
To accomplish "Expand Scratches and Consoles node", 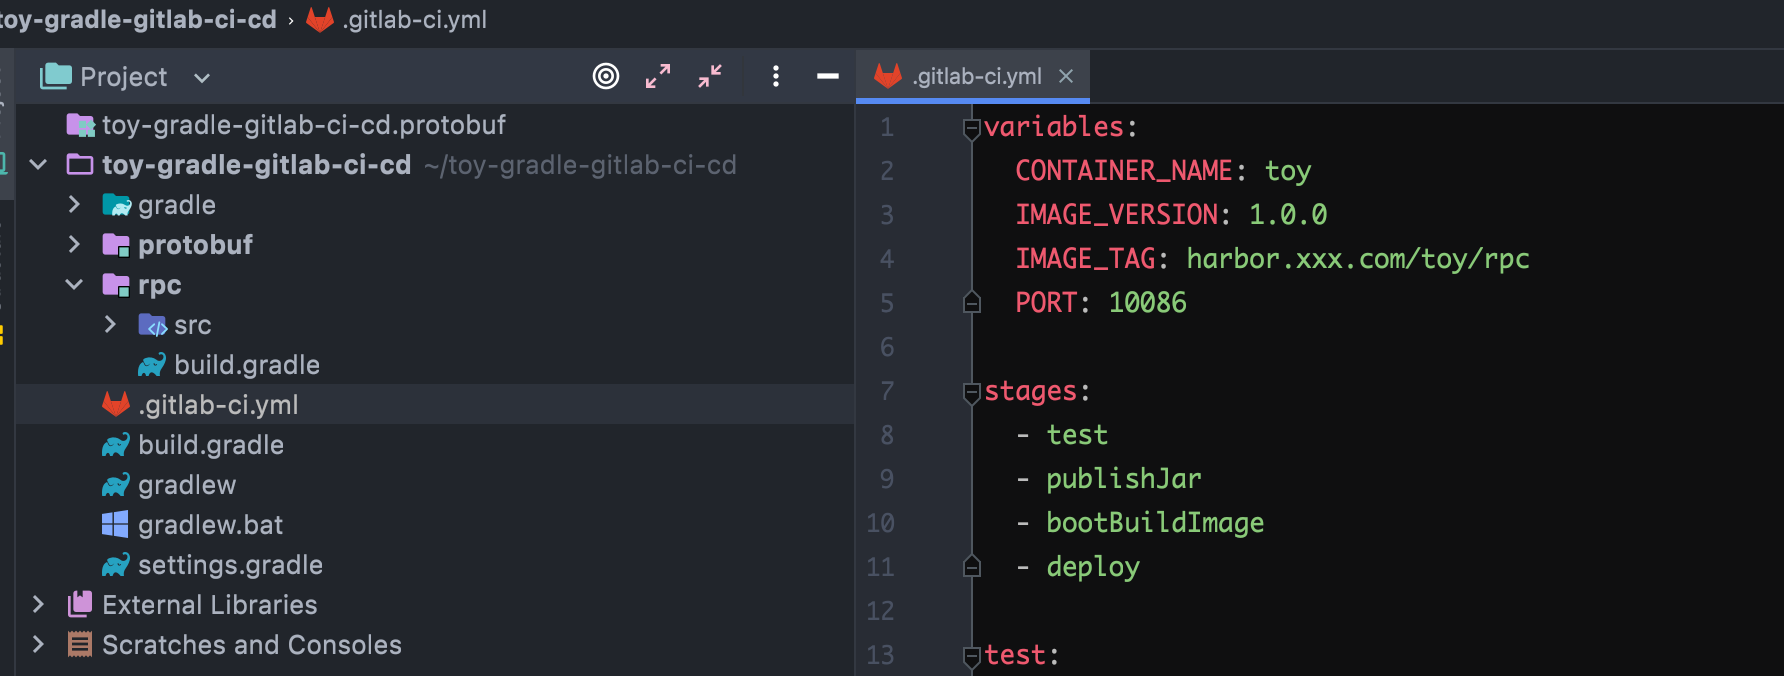I will [x=38, y=645].
